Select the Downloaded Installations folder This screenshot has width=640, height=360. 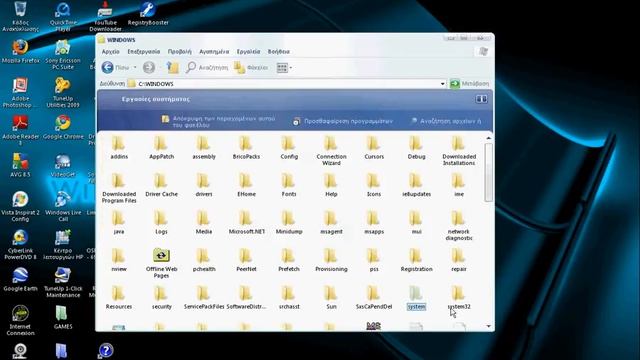[x=459, y=151]
